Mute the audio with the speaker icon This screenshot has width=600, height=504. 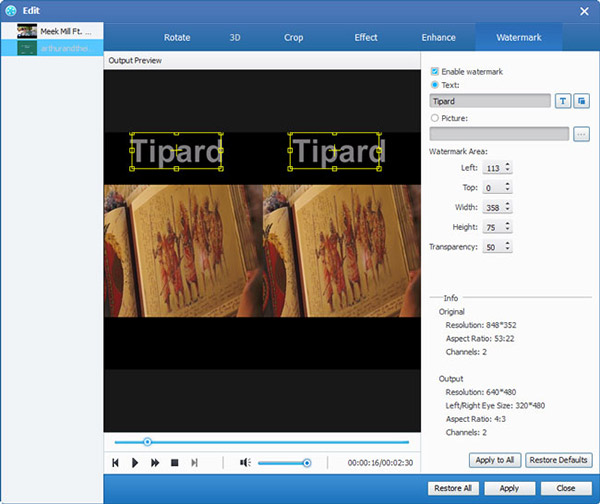pos(245,463)
